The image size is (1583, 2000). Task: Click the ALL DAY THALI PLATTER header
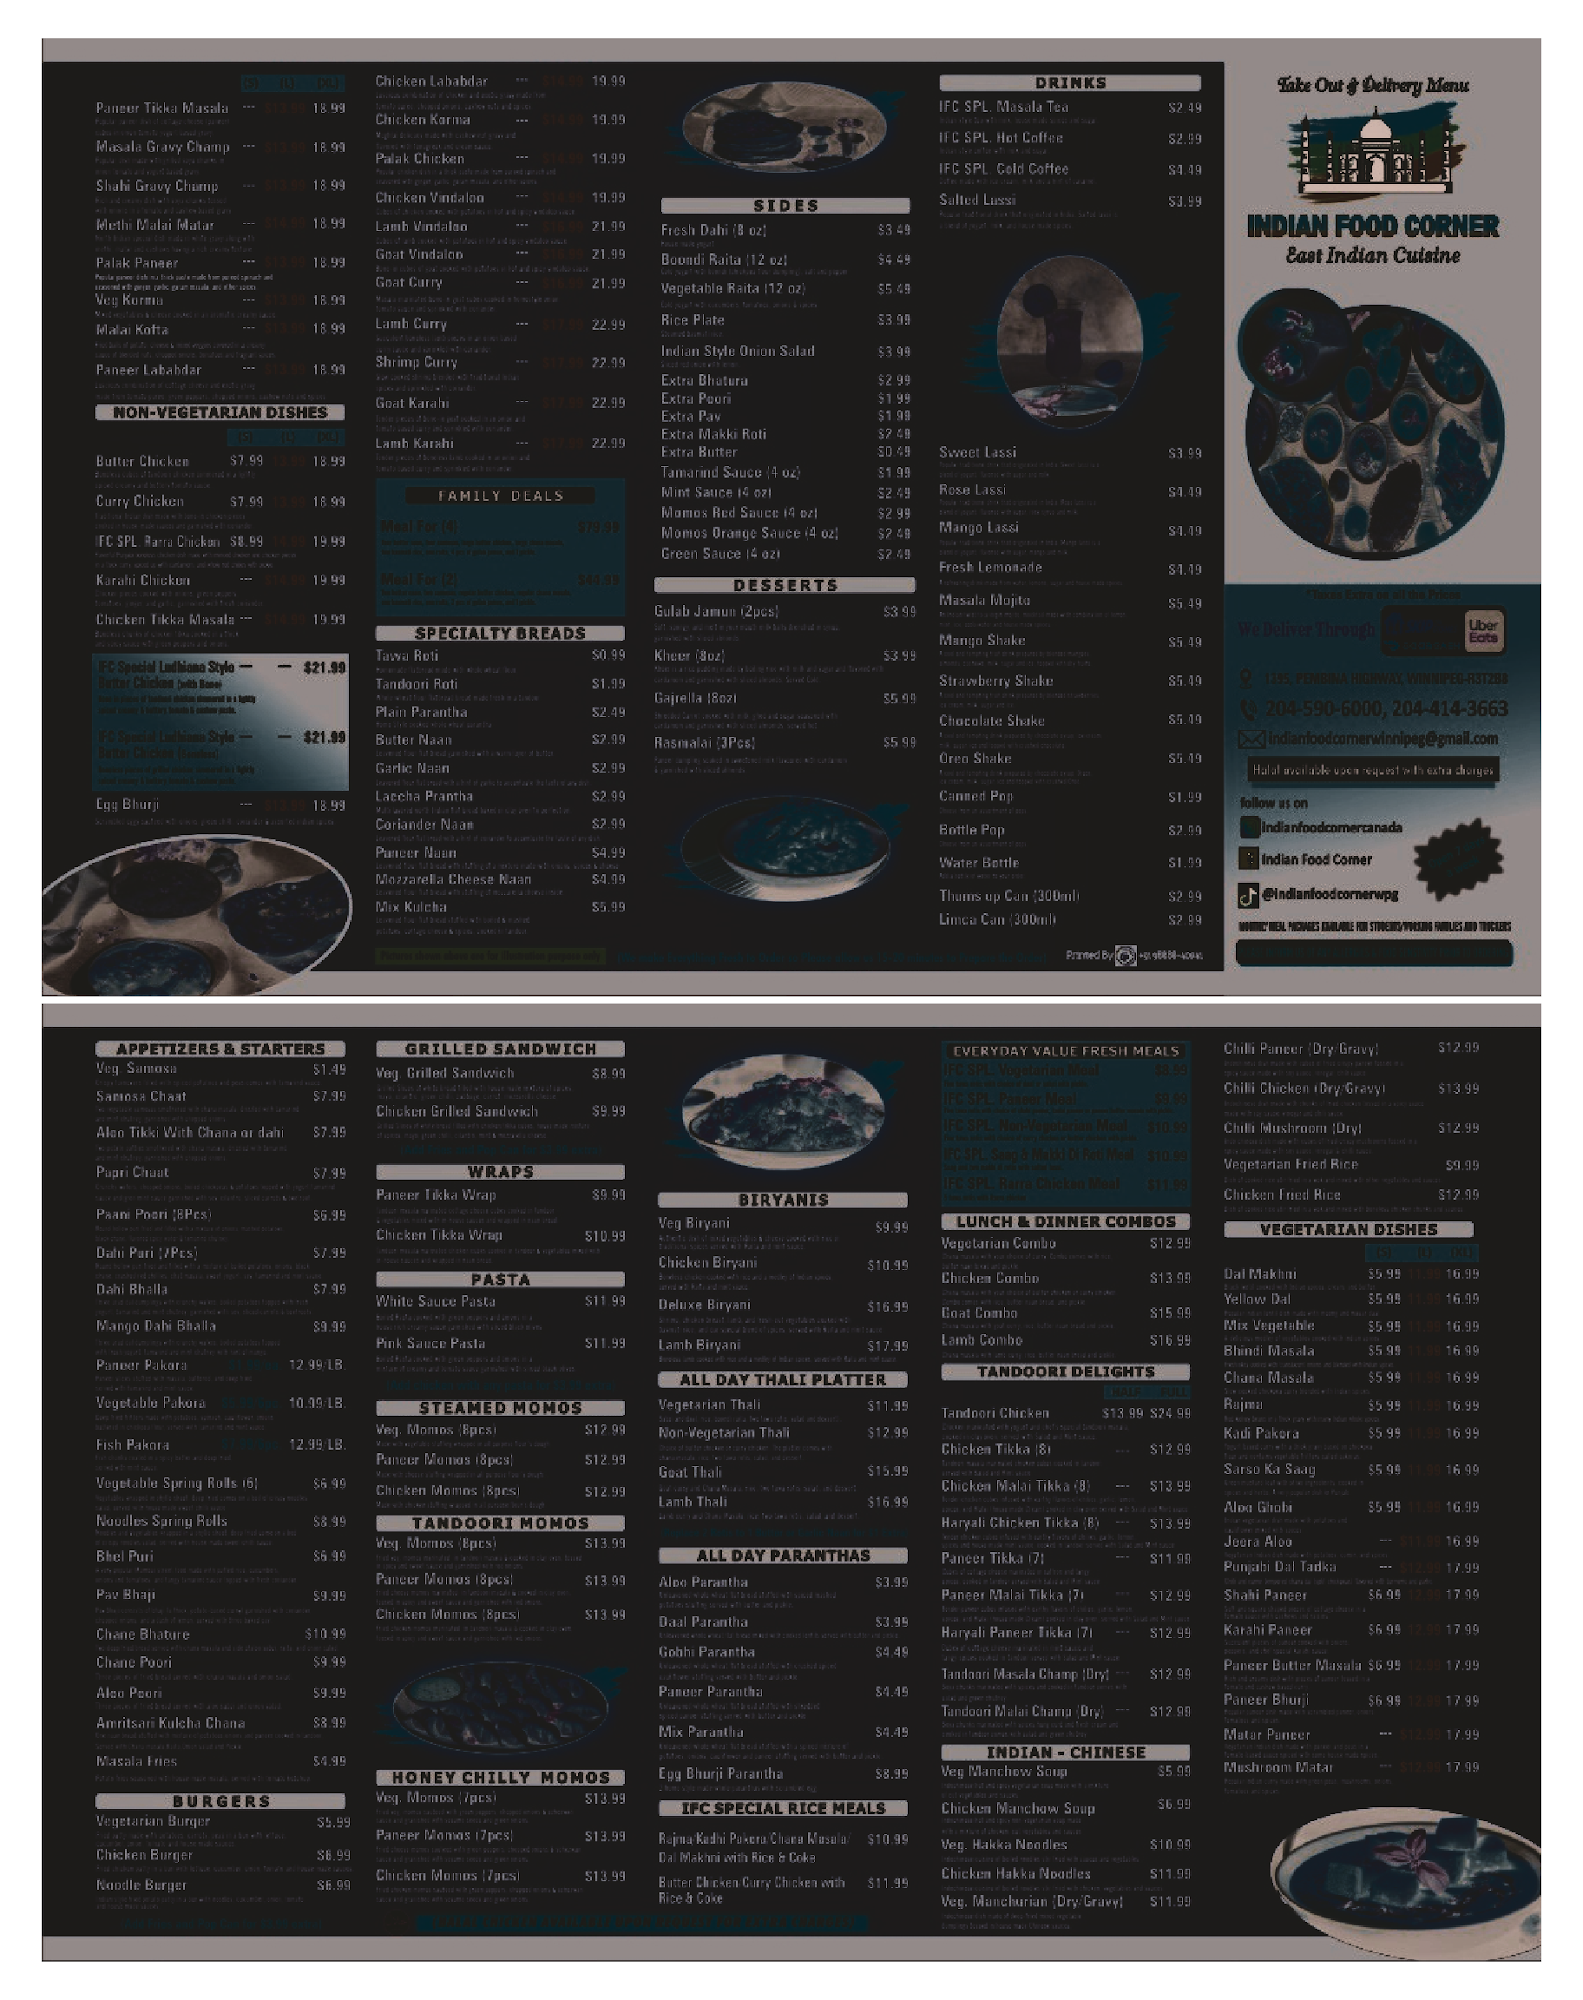pyautogui.click(x=783, y=1380)
